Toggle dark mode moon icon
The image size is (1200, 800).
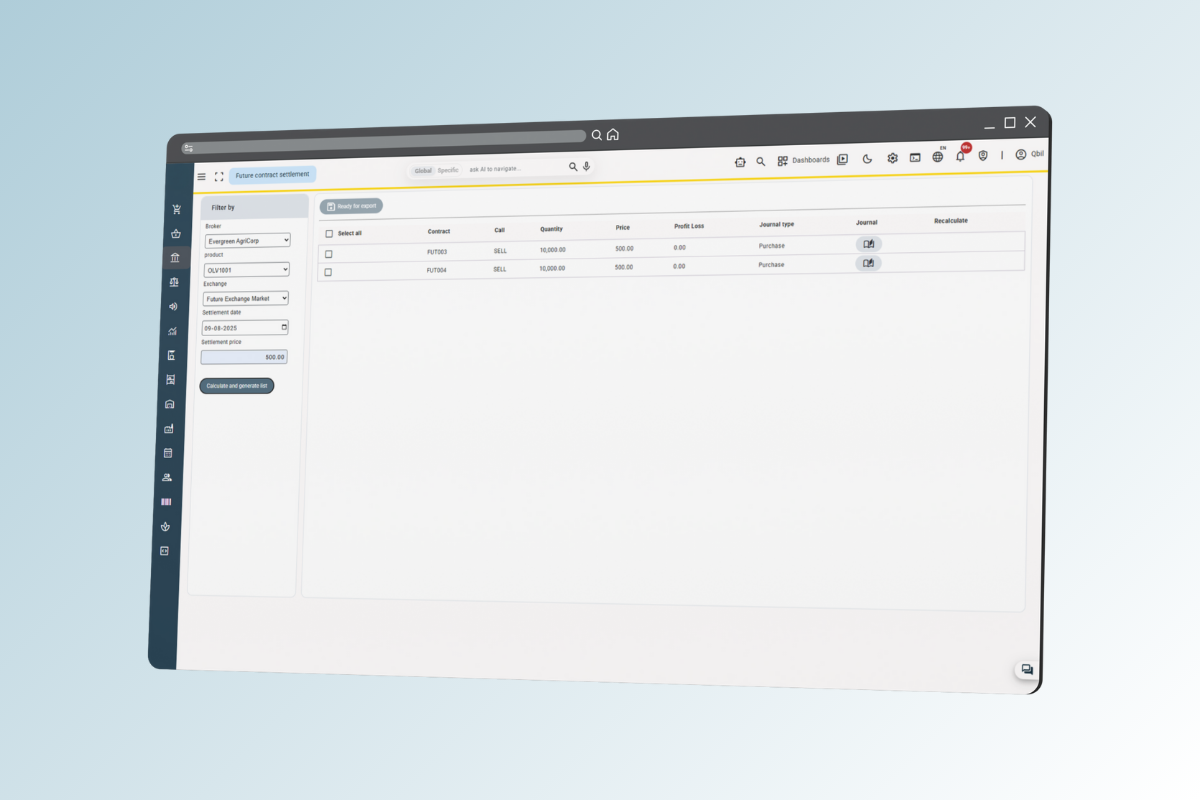(x=867, y=159)
